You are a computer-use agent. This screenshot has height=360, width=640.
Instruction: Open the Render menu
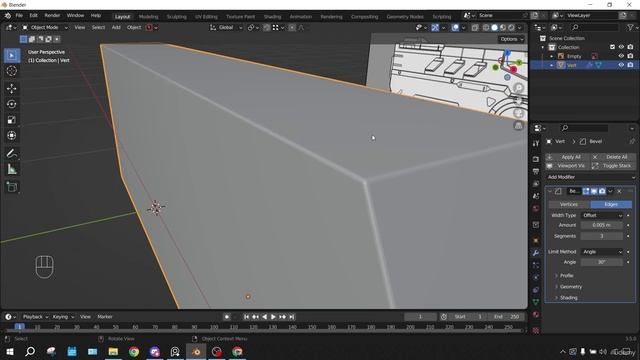pyautogui.click(x=52, y=16)
